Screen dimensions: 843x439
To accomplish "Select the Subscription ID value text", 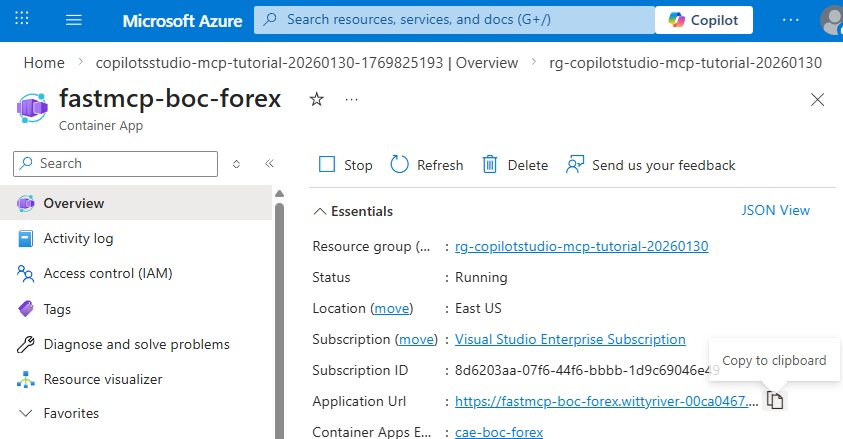I will [x=587, y=370].
